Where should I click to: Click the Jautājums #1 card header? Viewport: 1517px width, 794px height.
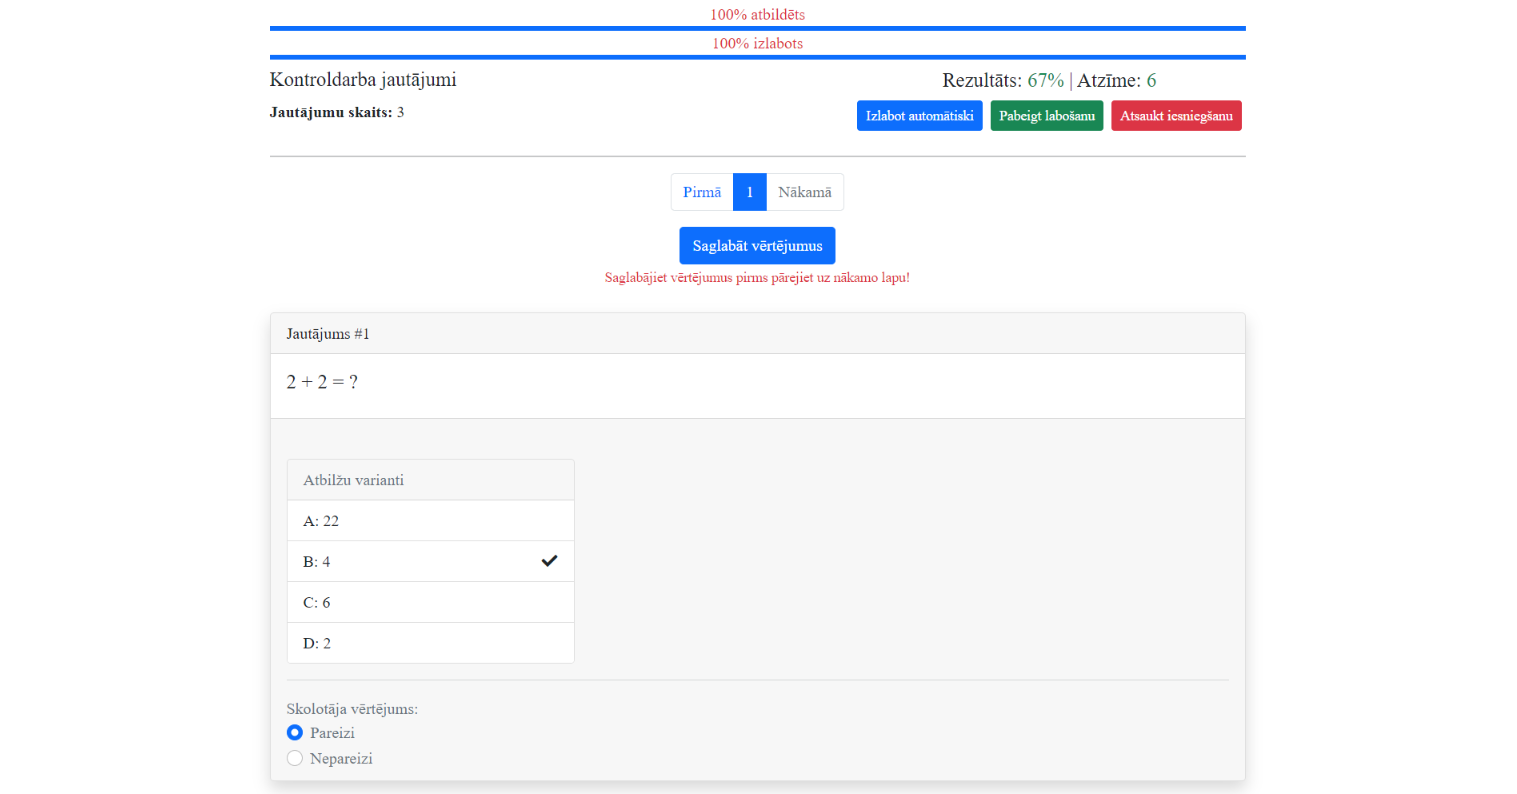(x=757, y=334)
